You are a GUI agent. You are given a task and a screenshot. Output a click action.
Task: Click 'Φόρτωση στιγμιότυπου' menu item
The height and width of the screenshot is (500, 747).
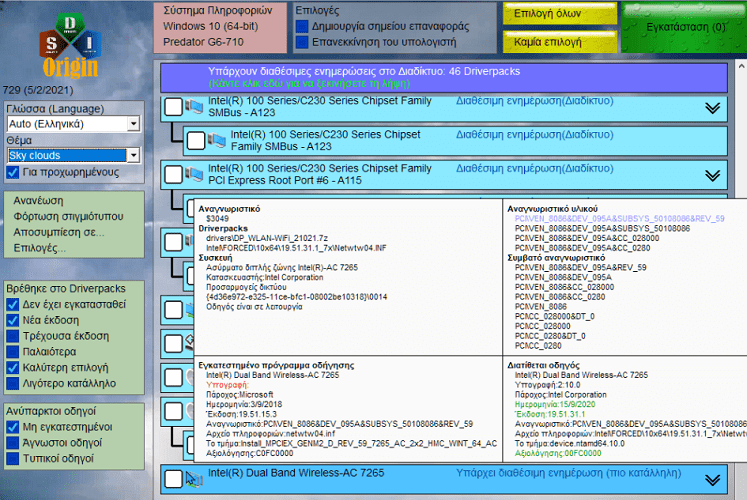(x=68, y=216)
